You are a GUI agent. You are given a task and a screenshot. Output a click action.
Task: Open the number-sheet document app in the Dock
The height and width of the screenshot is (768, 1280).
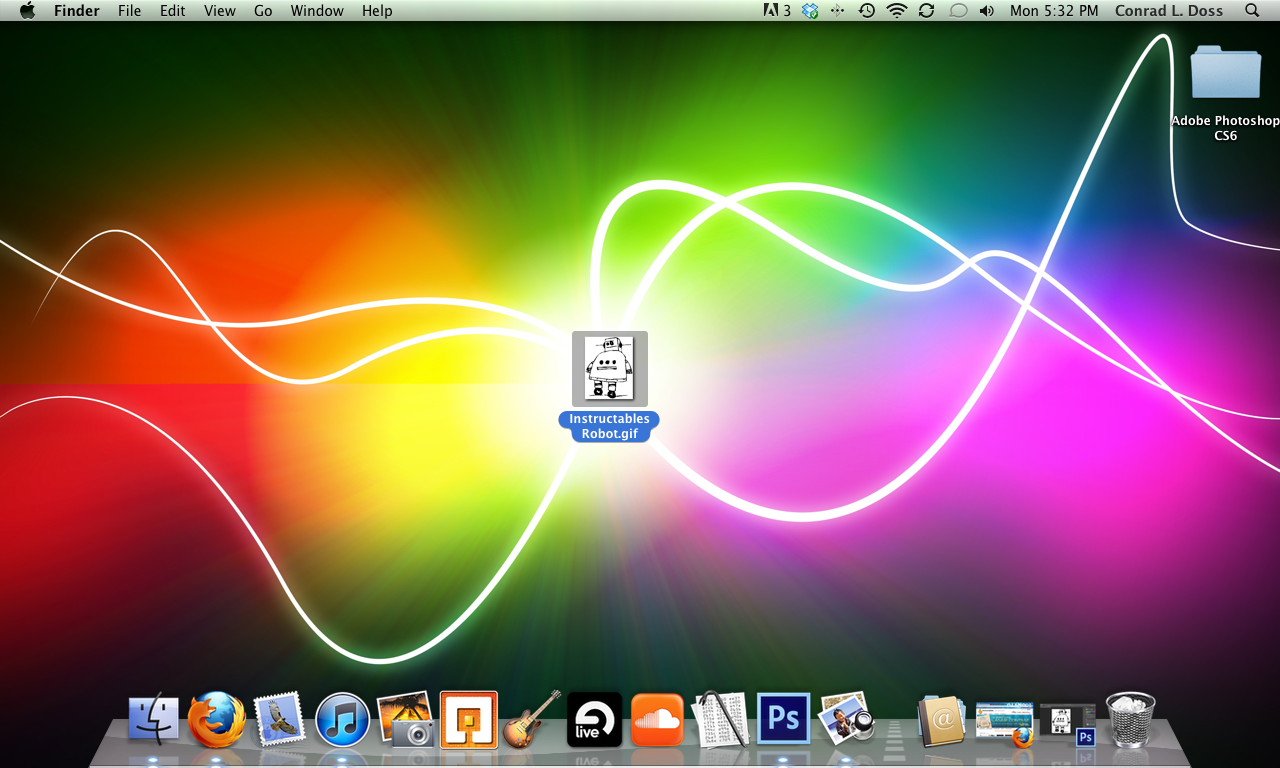pos(720,718)
